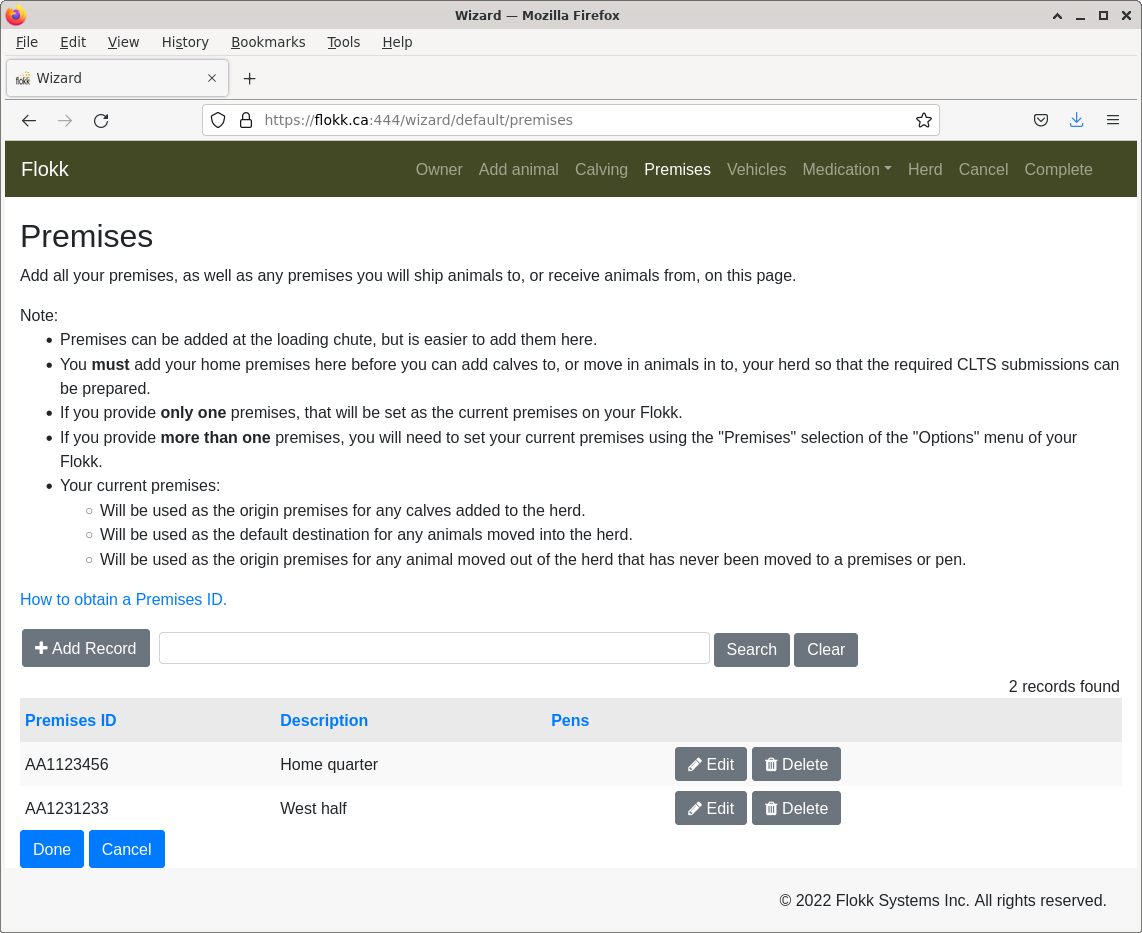Screen dimensions: 1142x933
Task: Open the Firefox hamburger menu
Action: point(1112,120)
